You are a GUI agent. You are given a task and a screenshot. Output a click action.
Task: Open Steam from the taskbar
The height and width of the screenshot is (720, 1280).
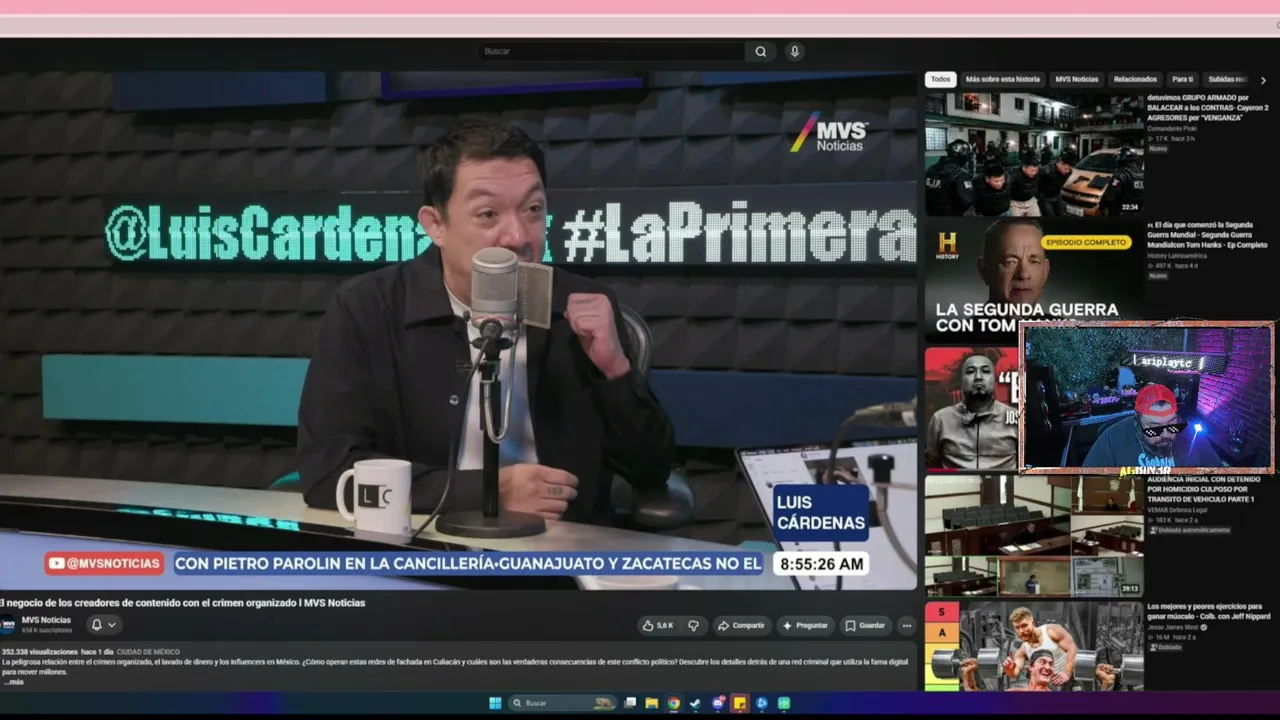tap(696, 703)
